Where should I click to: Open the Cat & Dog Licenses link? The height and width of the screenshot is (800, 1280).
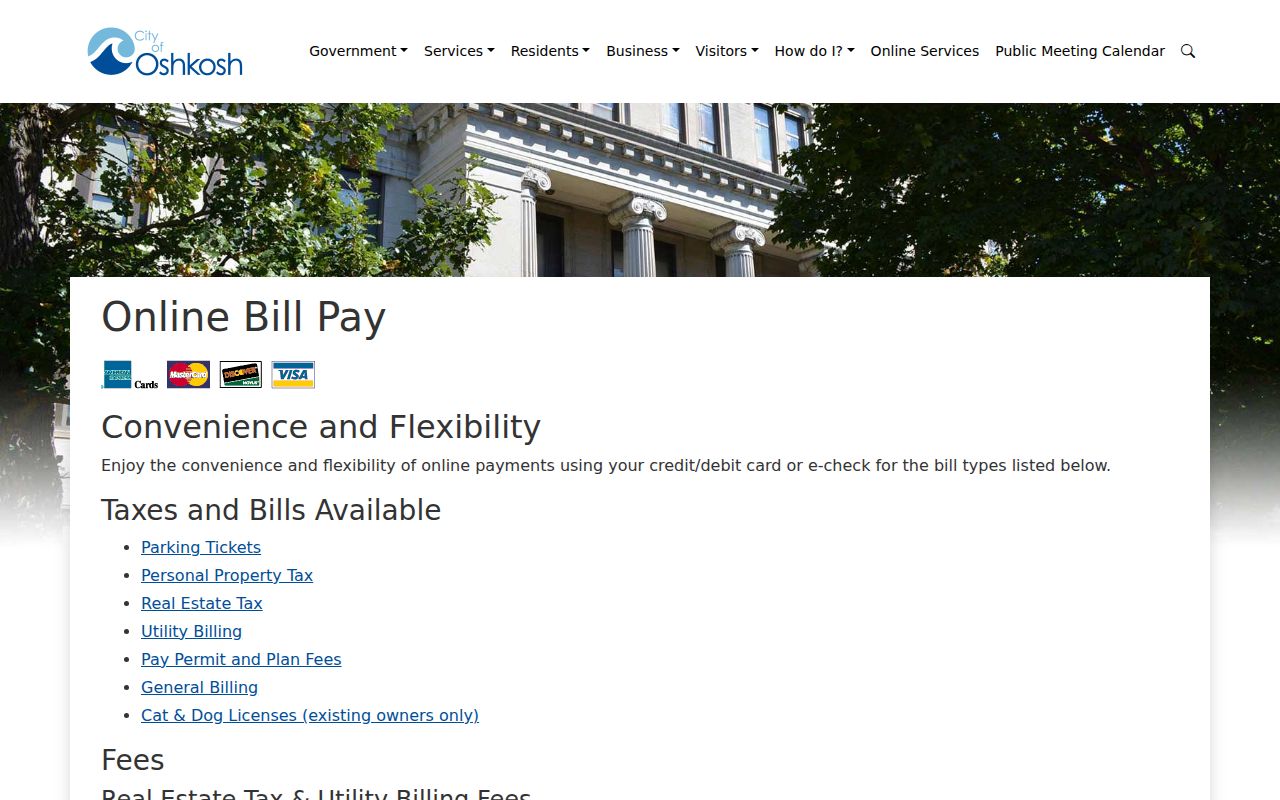point(310,715)
